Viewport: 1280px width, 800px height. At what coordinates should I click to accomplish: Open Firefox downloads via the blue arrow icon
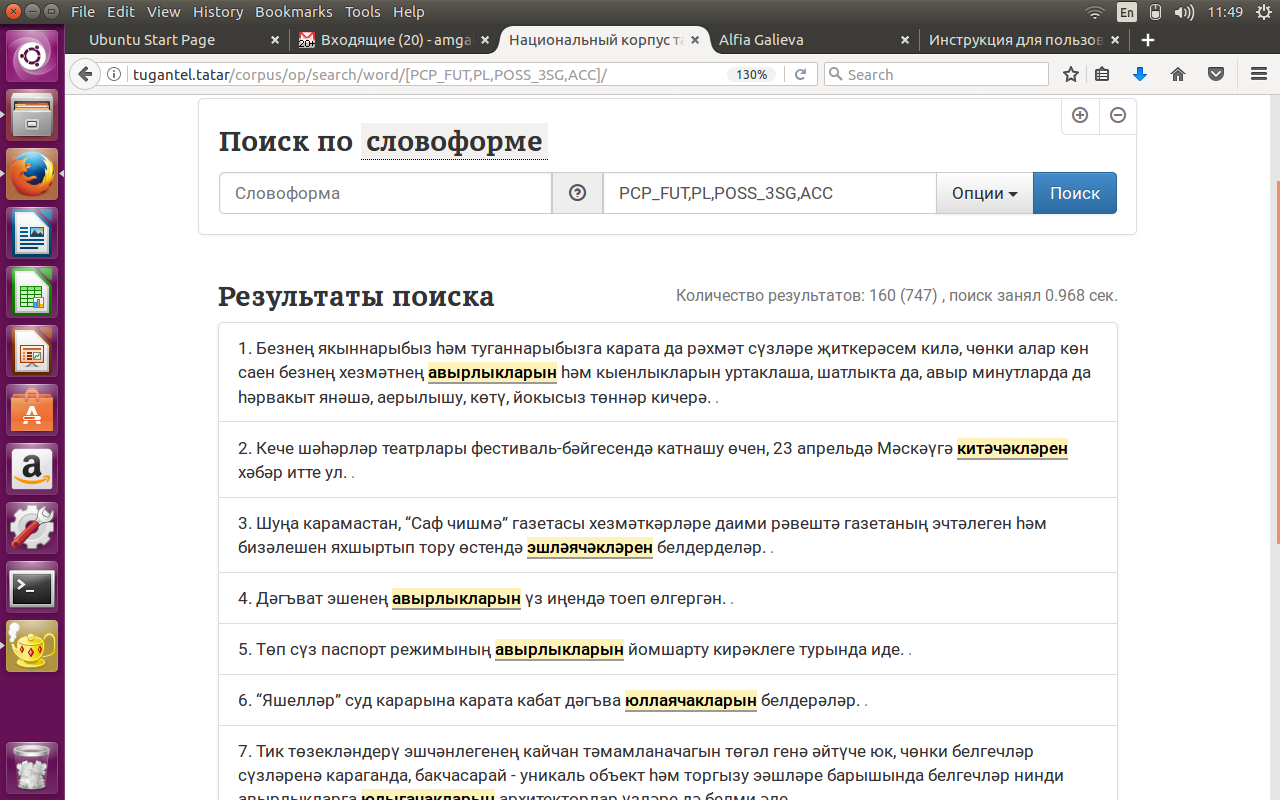tap(1140, 74)
